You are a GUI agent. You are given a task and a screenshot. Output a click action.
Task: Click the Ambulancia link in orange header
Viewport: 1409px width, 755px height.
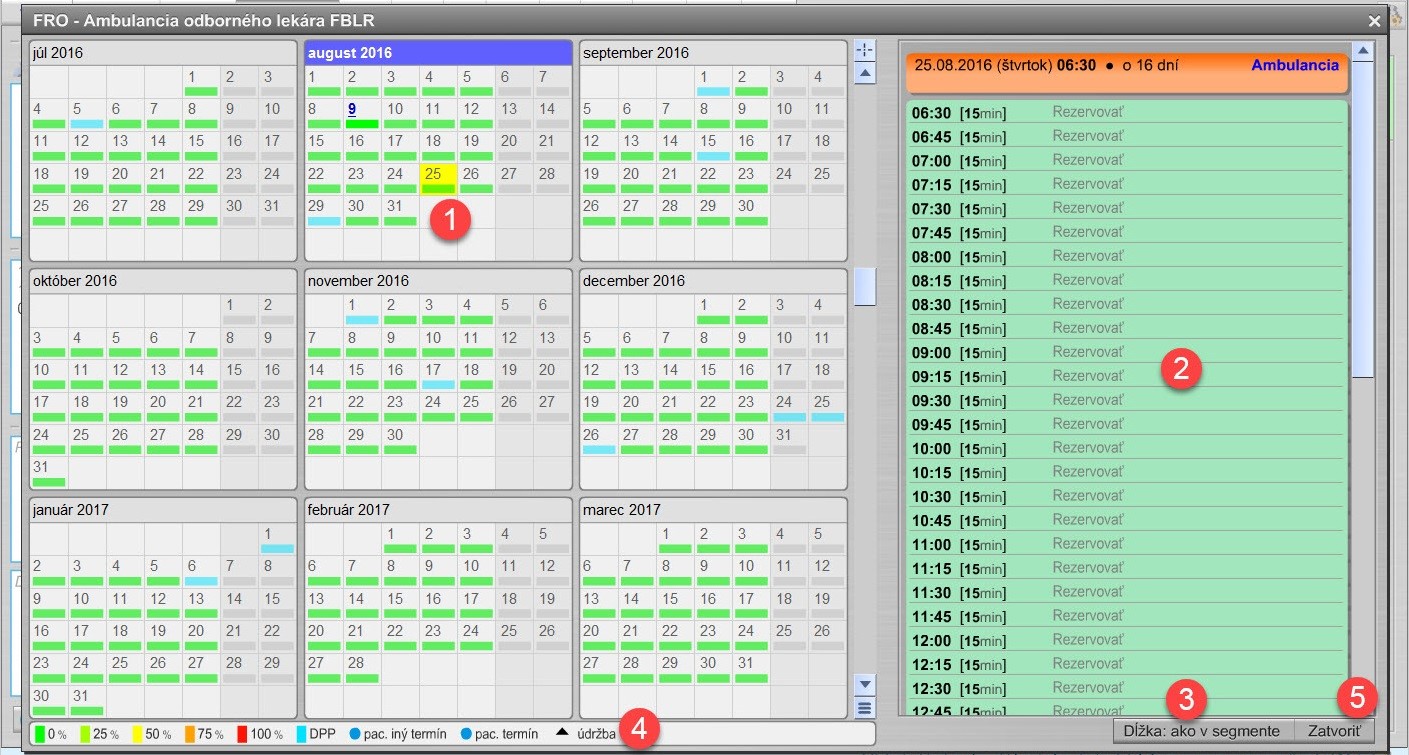1294,65
